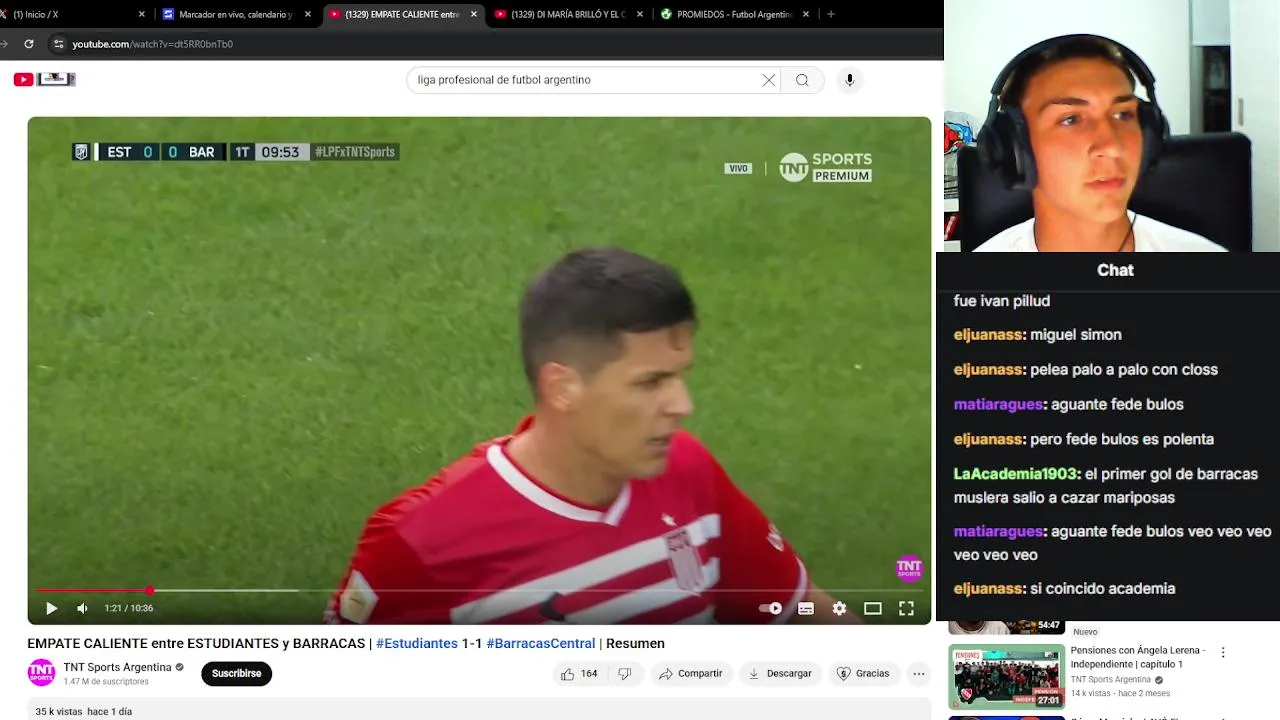Screen dimensions: 1280x720
Task: Switch to Marcador en vivo tab
Action: pyautogui.click(x=236, y=14)
